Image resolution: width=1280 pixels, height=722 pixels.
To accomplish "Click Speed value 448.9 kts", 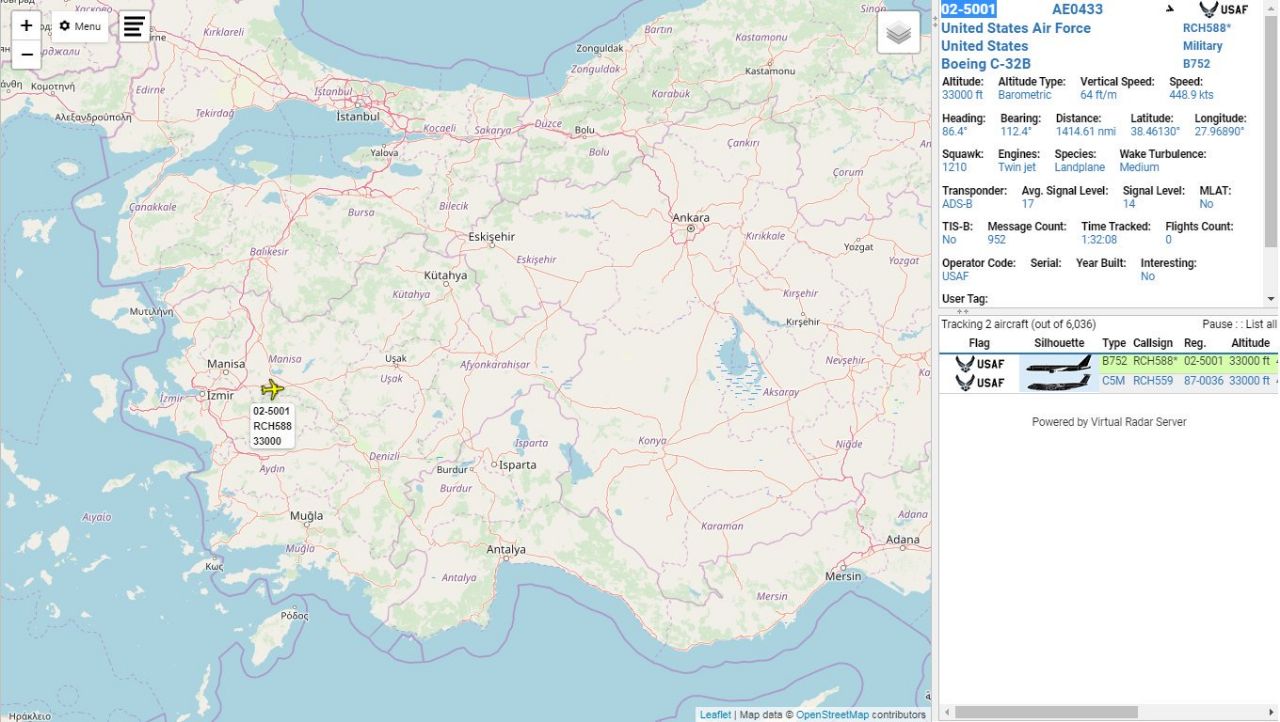I will (1191, 95).
